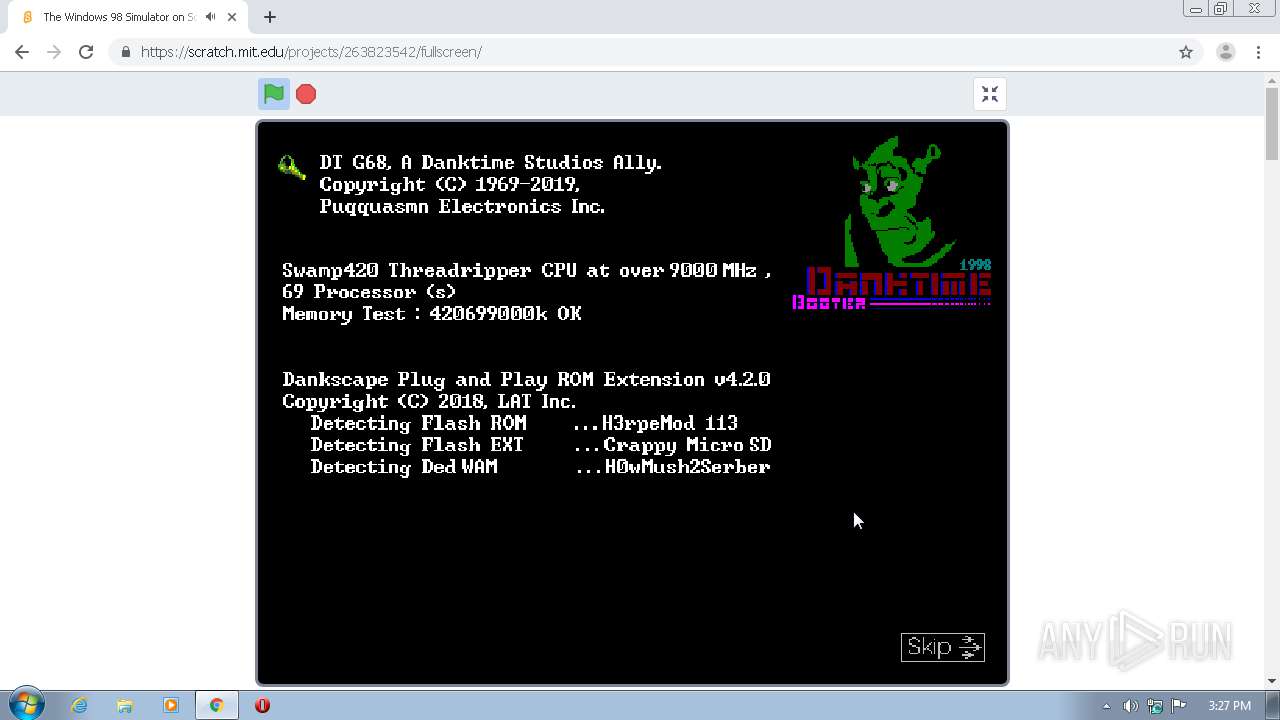Image resolution: width=1280 pixels, height=720 pixels.
Task: Click 'Copyright (C) 2018, LAT Inc.' text
Action: tap(429, 402)
